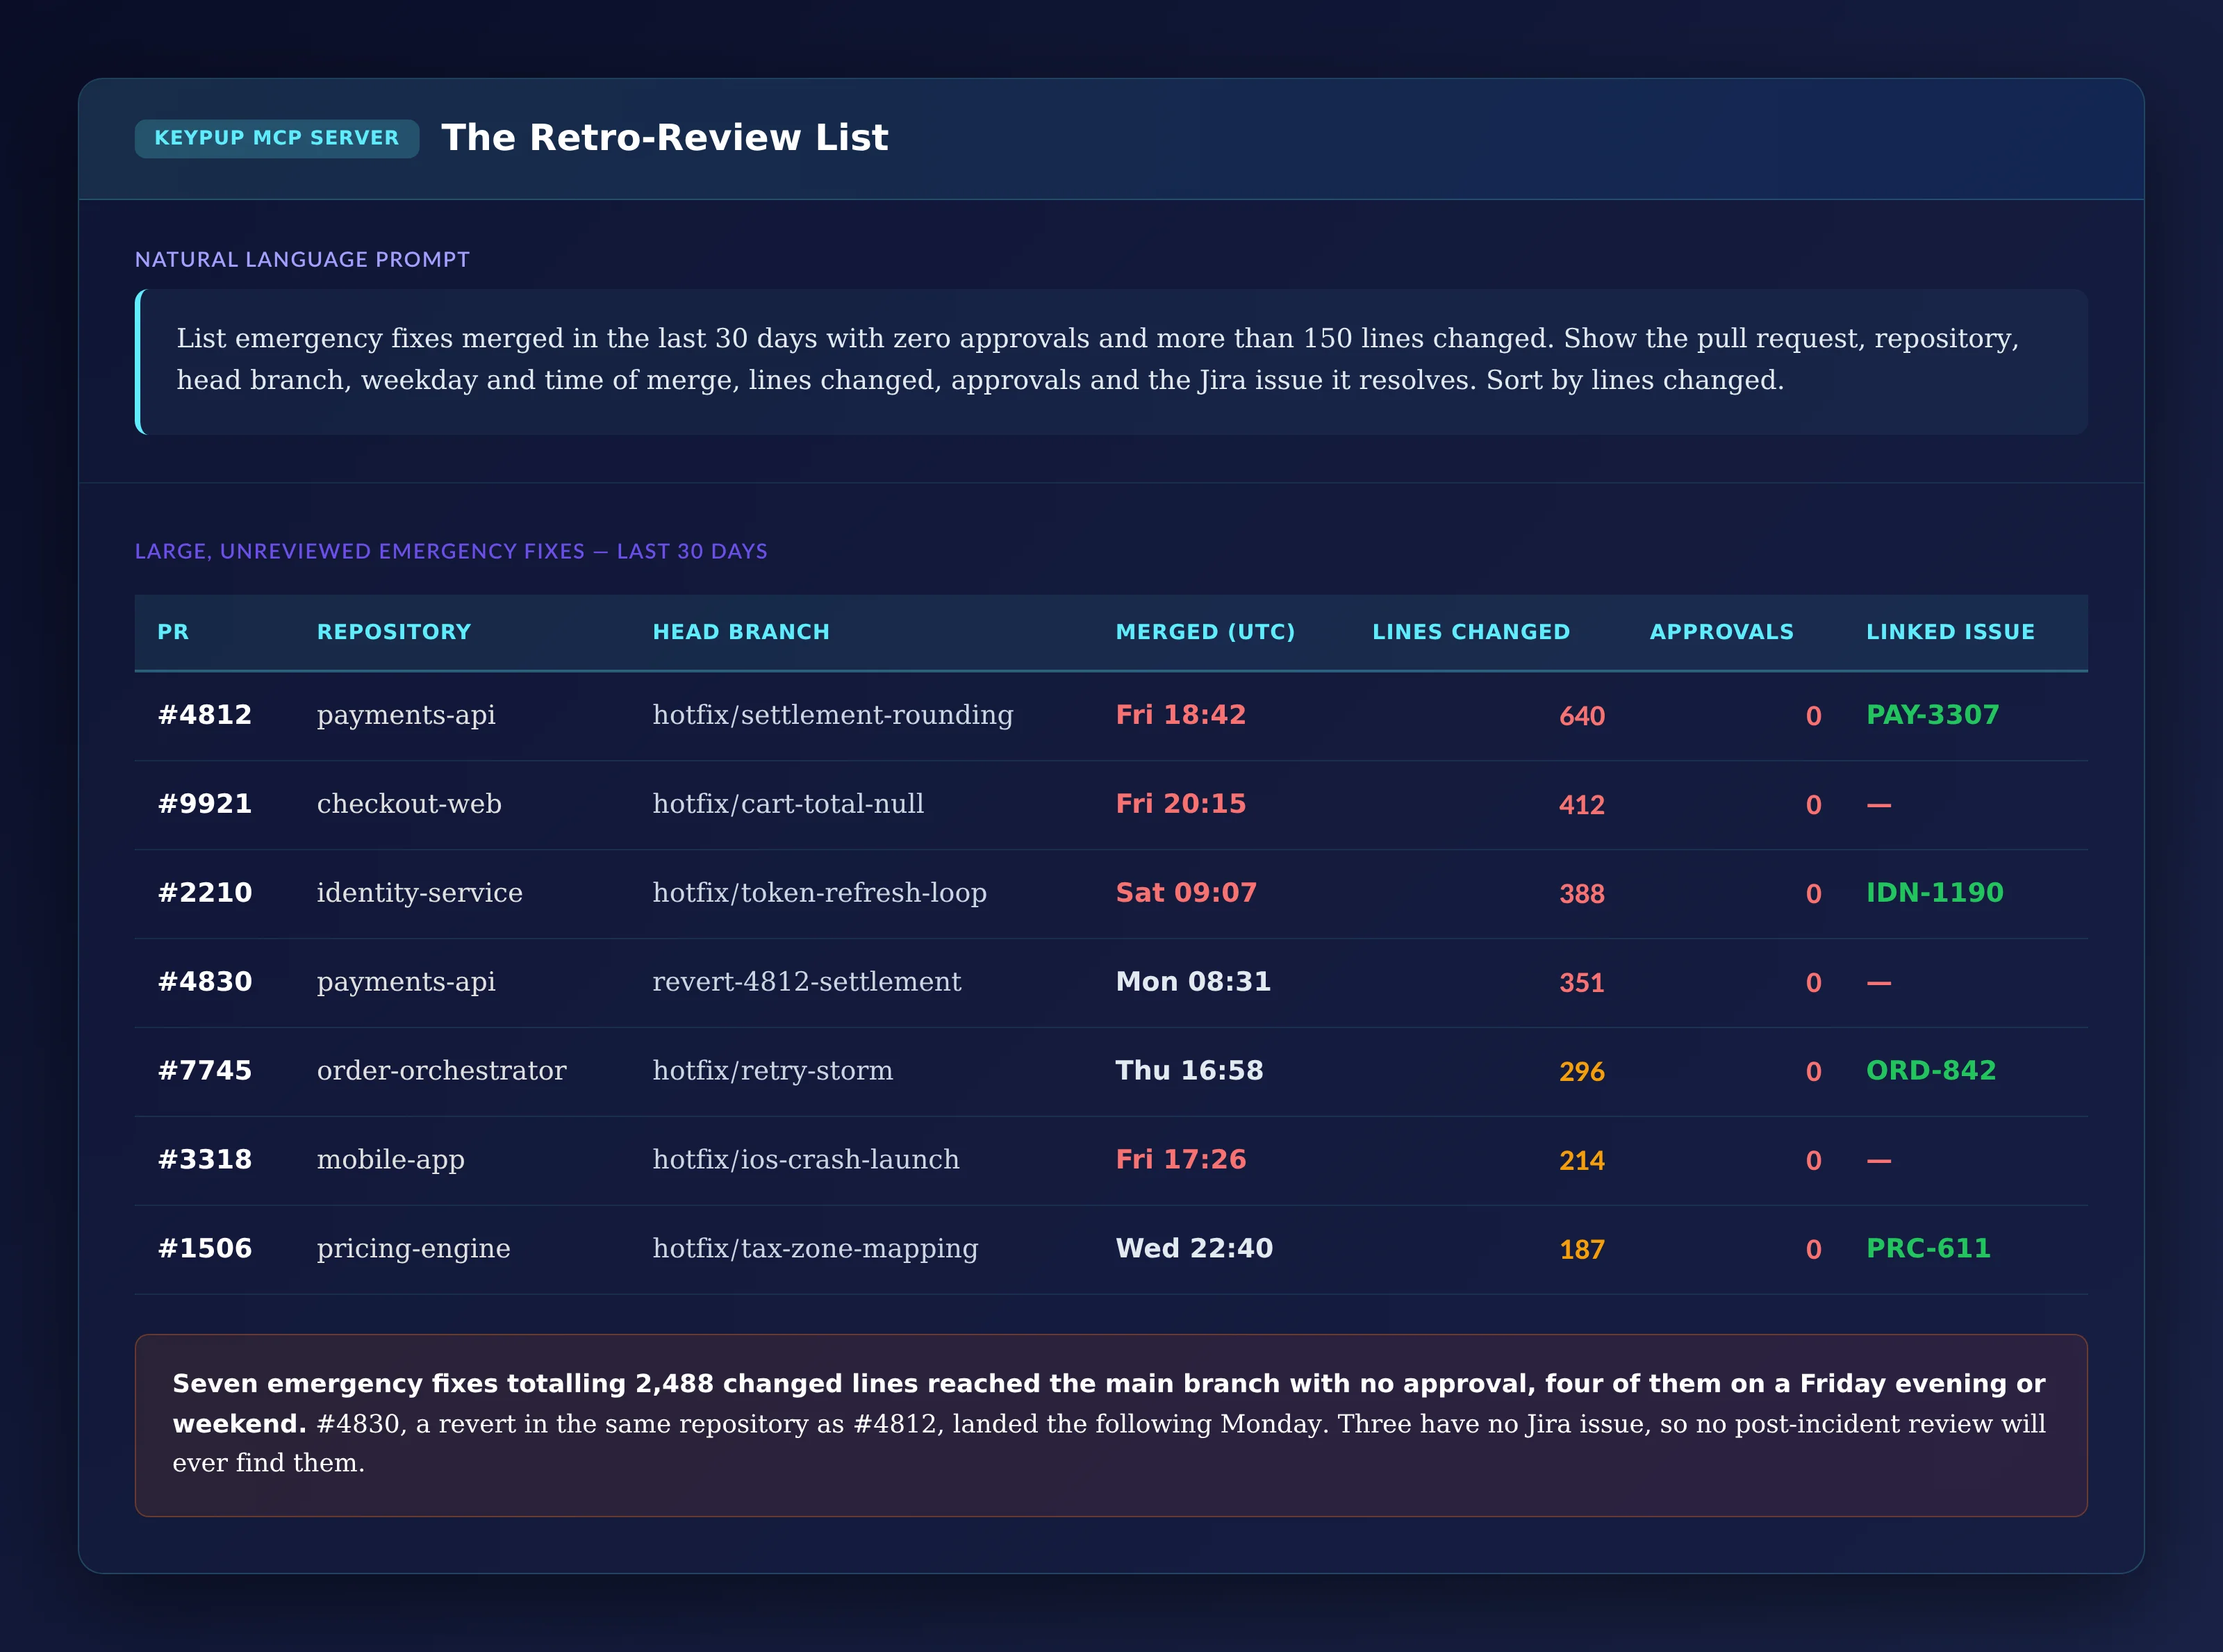Click the KEYPUP MCP SERVER badge
2223x1652 pixels.
[x=276, y=138]
